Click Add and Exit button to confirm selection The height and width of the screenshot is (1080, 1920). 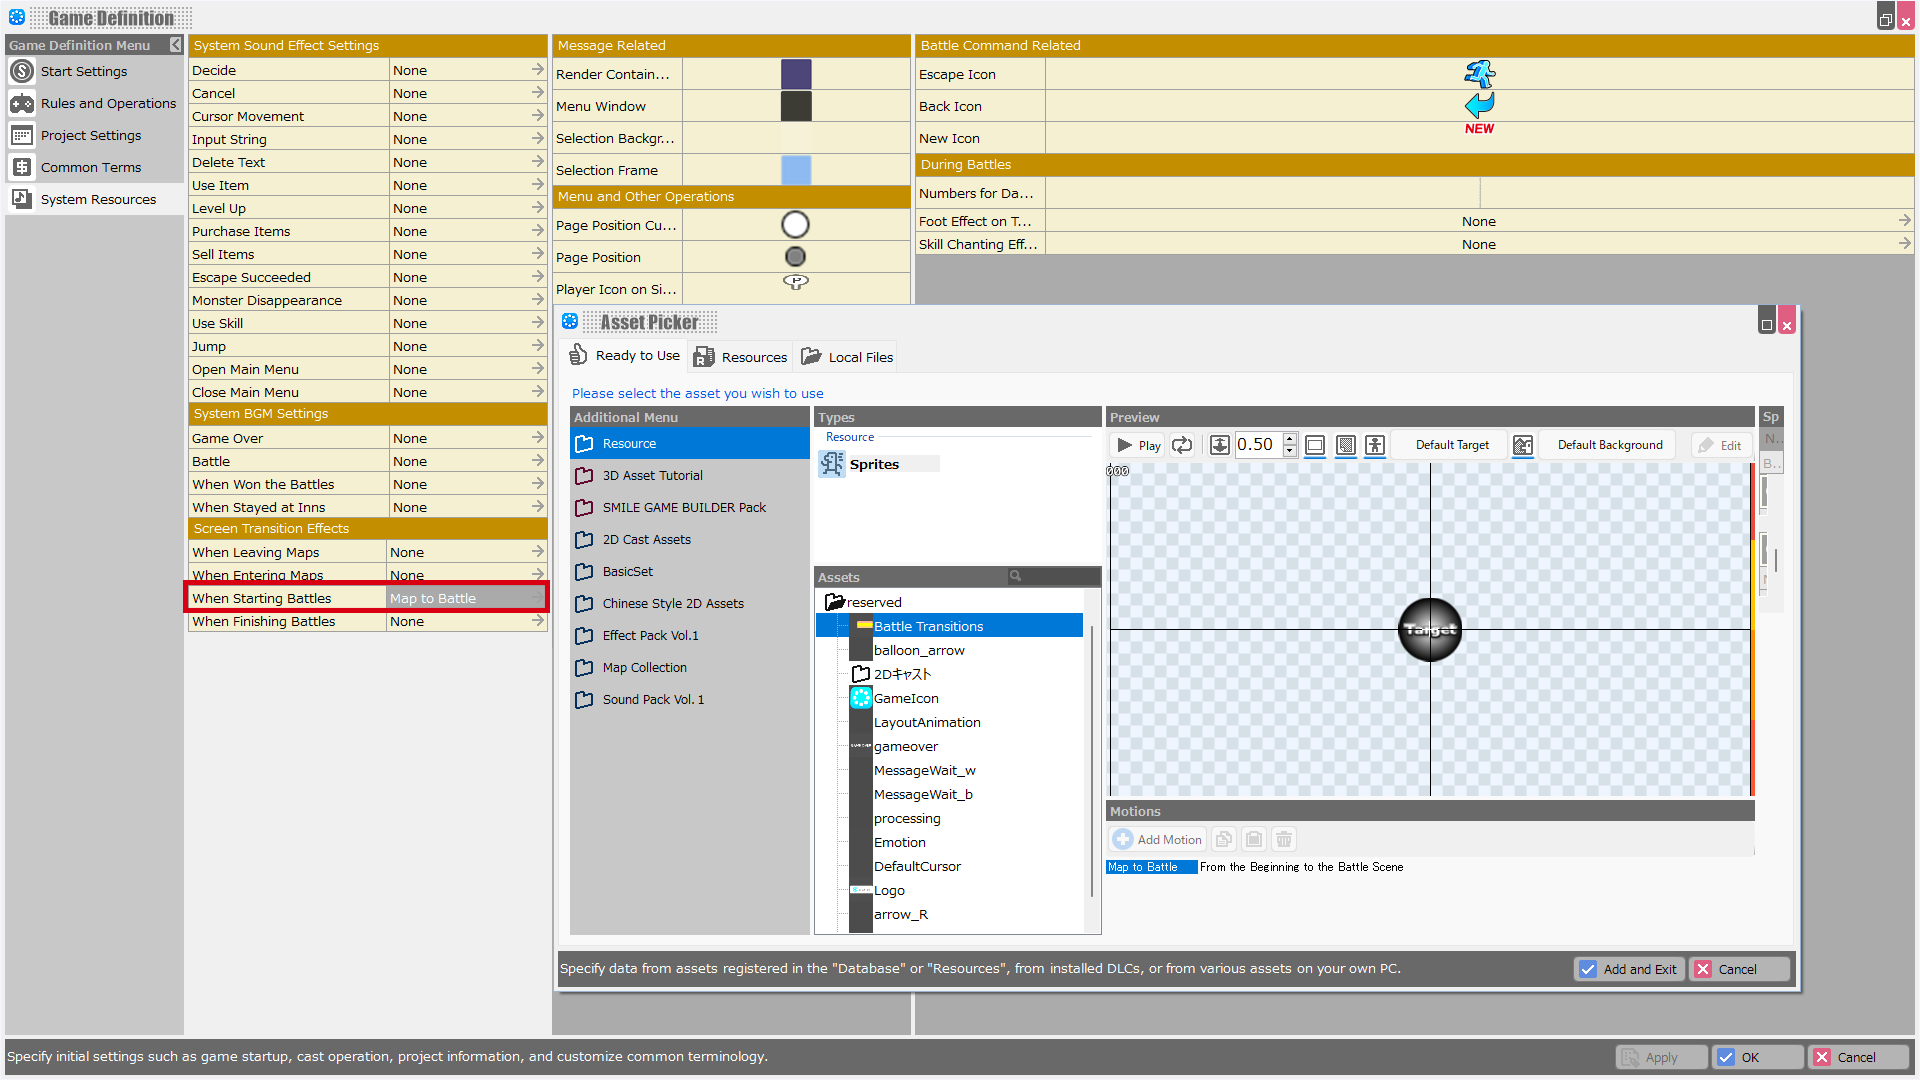[x=1627, y=968]
